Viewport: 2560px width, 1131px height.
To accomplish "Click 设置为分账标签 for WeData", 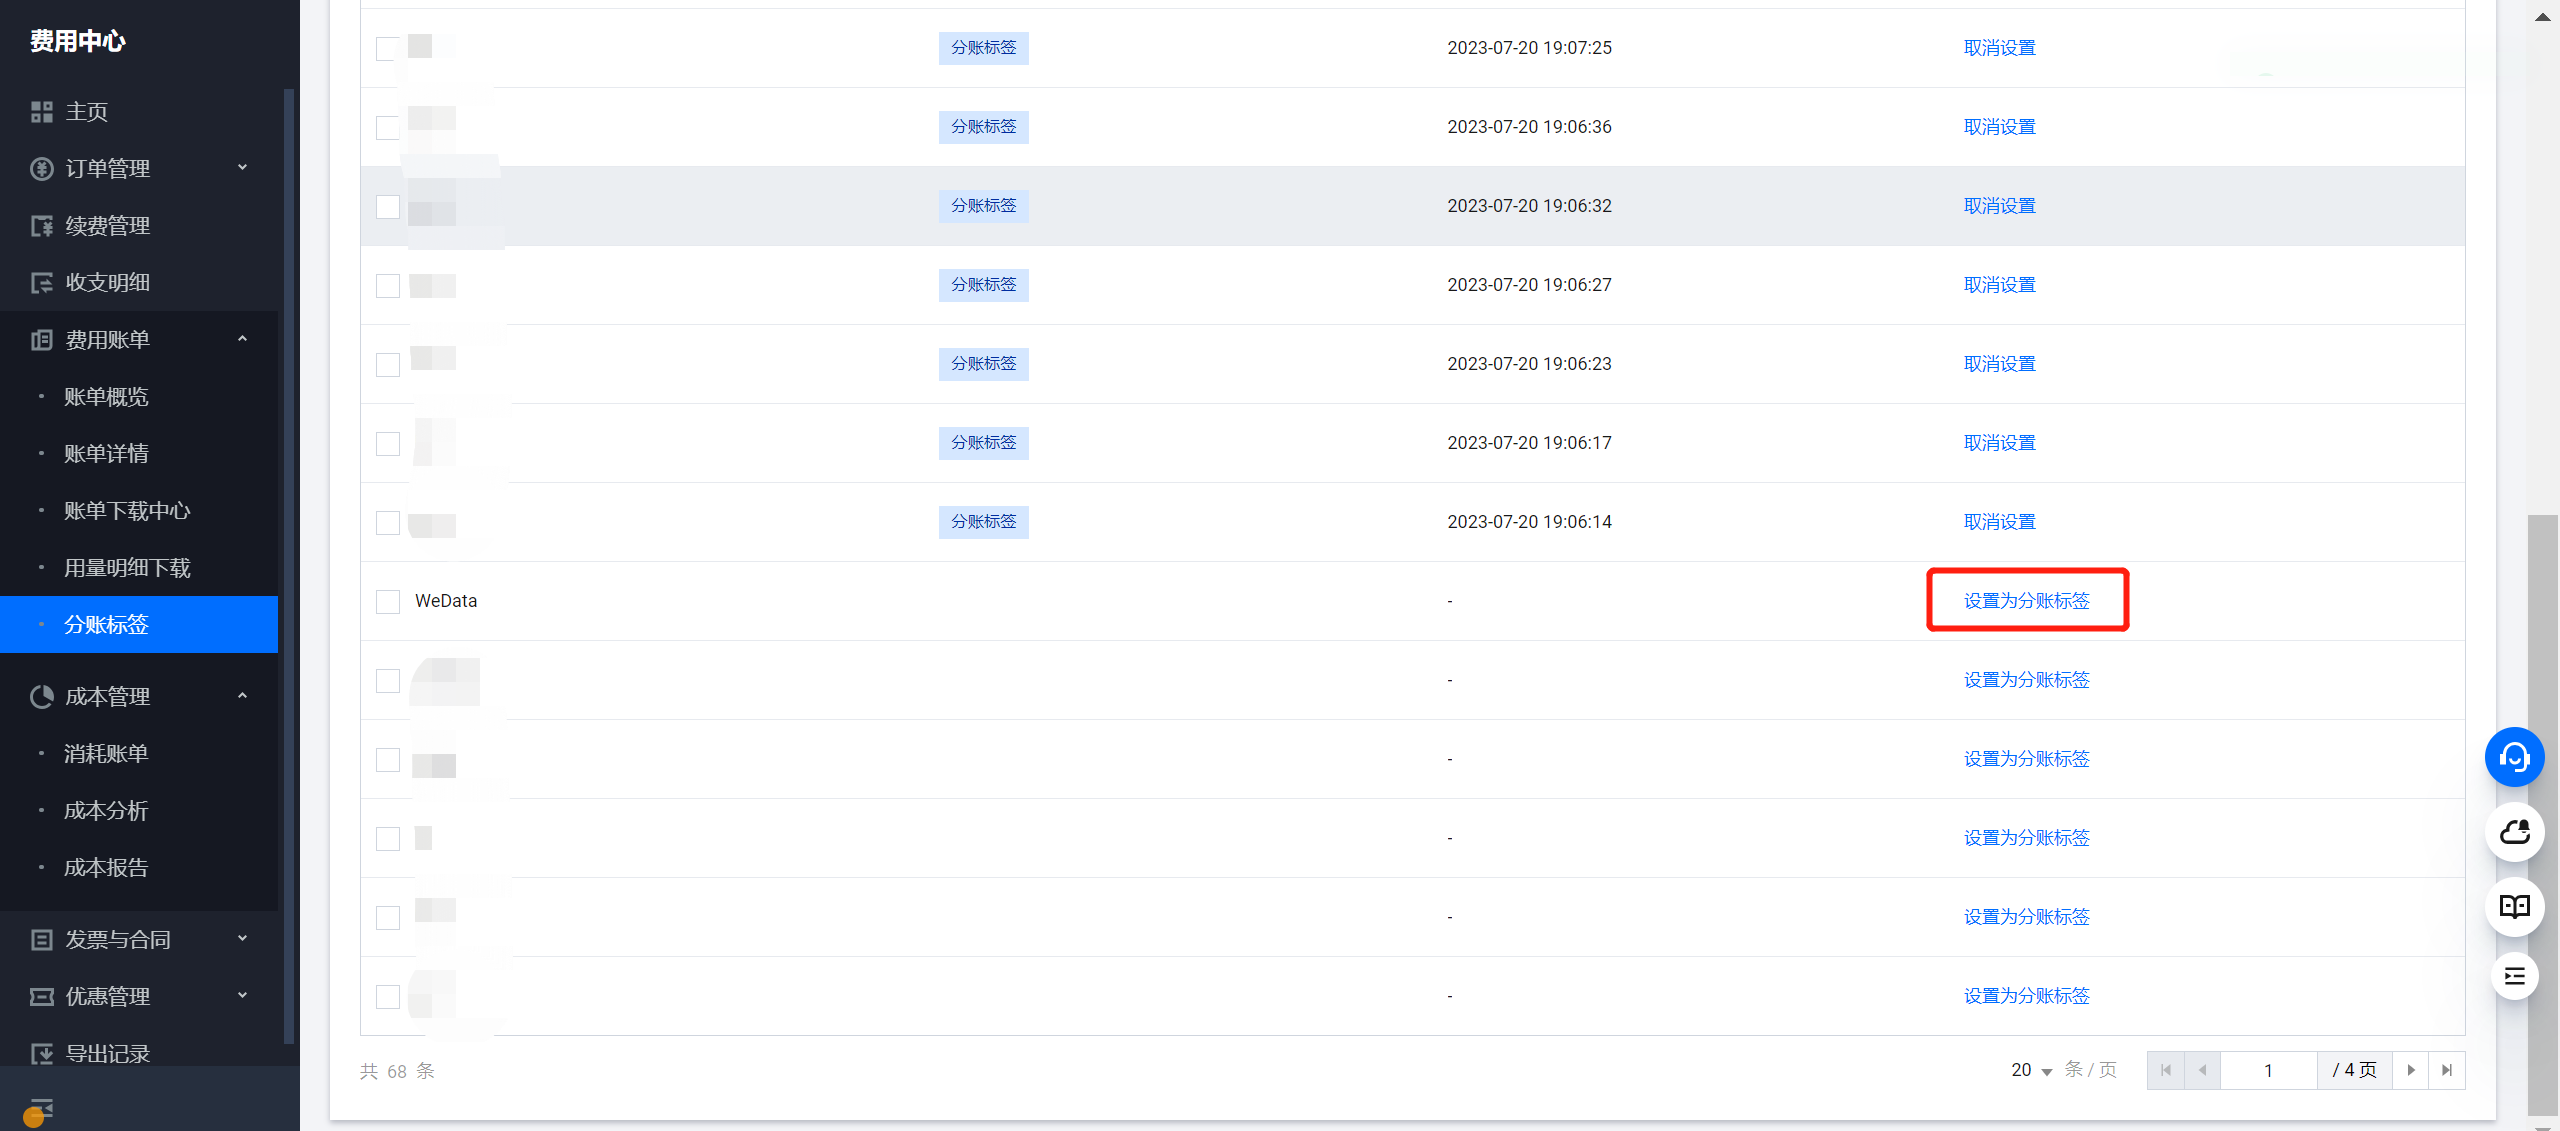I will point(2026,601).
